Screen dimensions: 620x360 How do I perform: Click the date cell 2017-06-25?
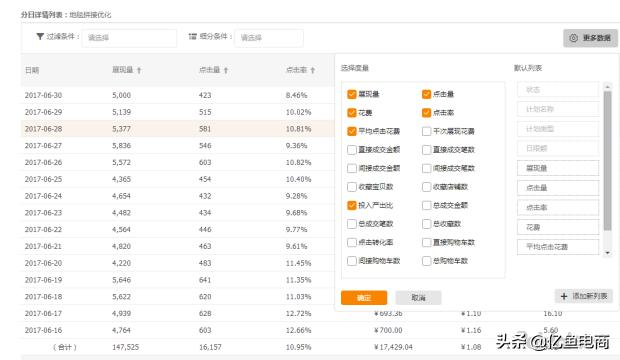coord(43,179)
